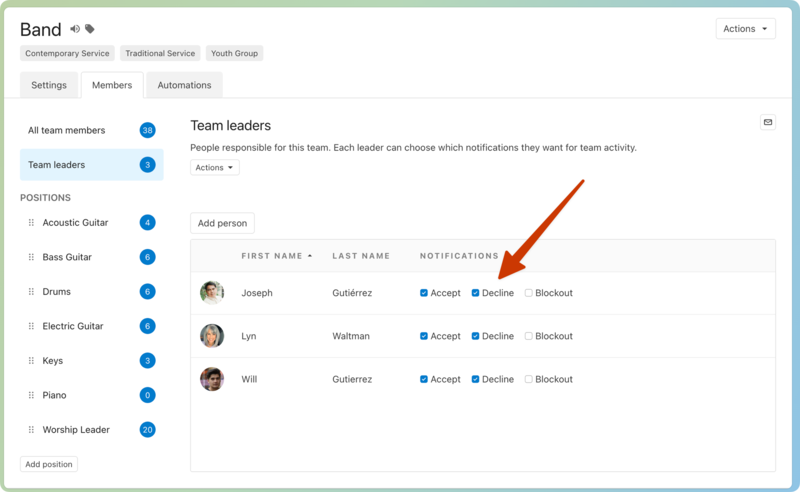Click the Contemporary Service tag

67,53
